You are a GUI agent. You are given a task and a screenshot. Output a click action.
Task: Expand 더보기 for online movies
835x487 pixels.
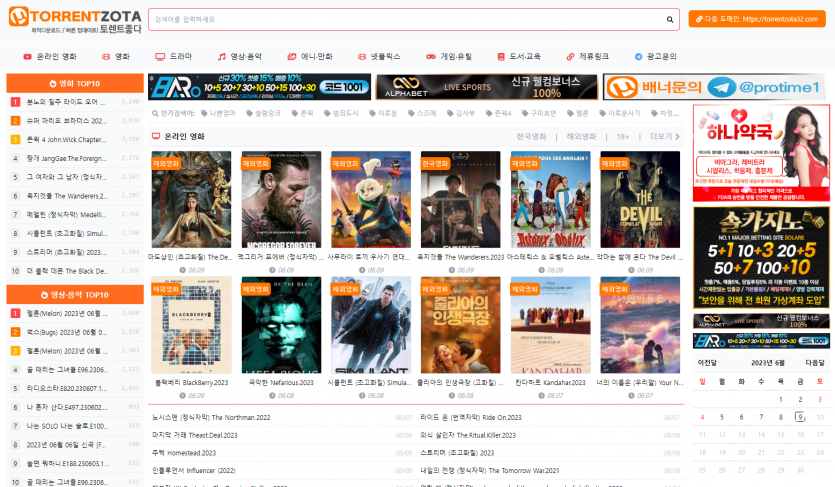point(665,137)
